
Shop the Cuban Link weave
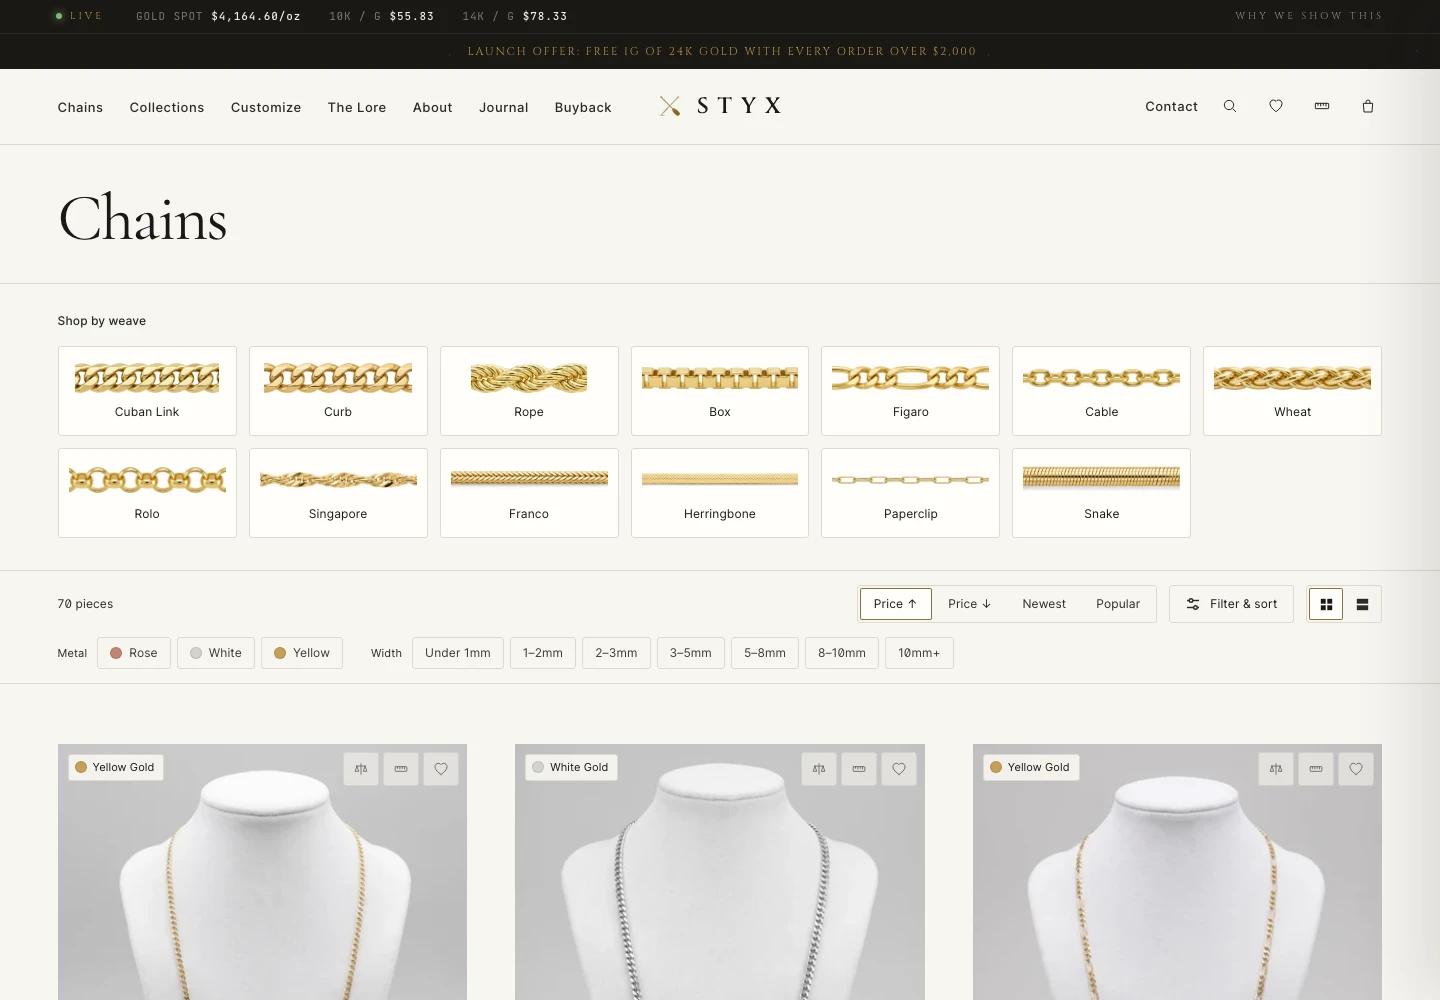(x=147, y=391)
